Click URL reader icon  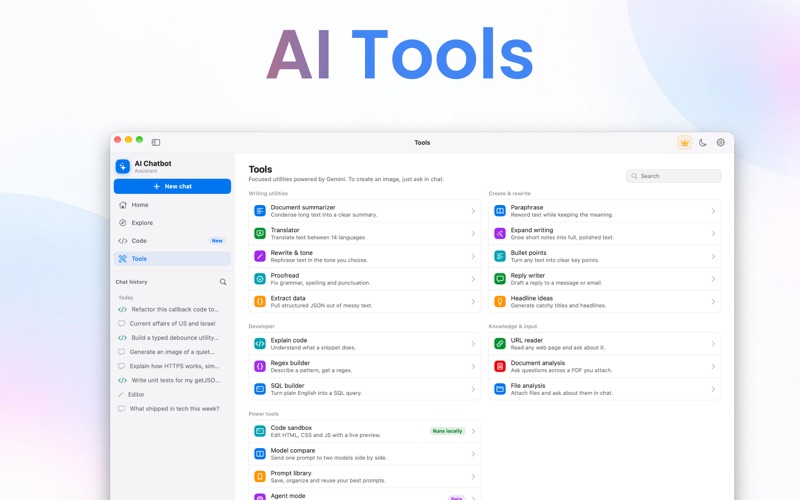[x=500, y=344]
